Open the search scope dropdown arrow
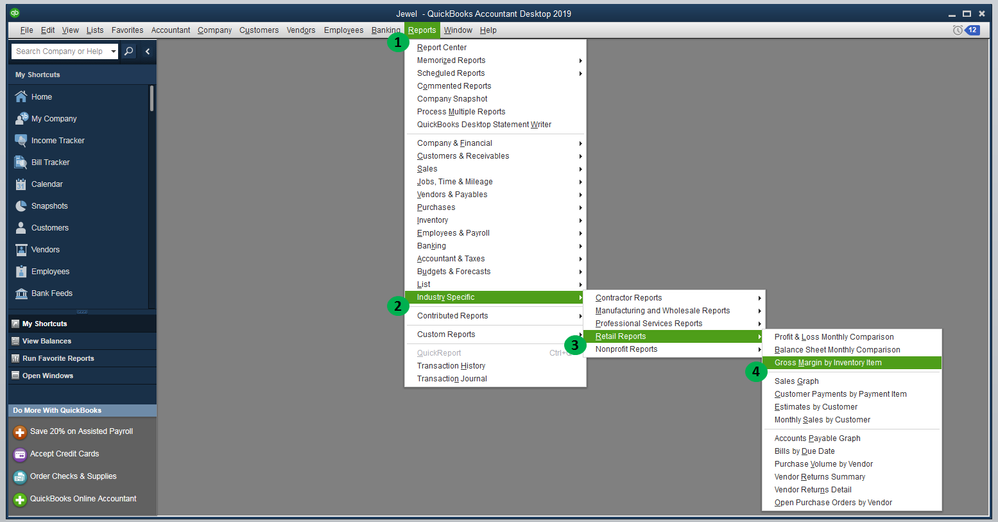 tap(113, 51)
